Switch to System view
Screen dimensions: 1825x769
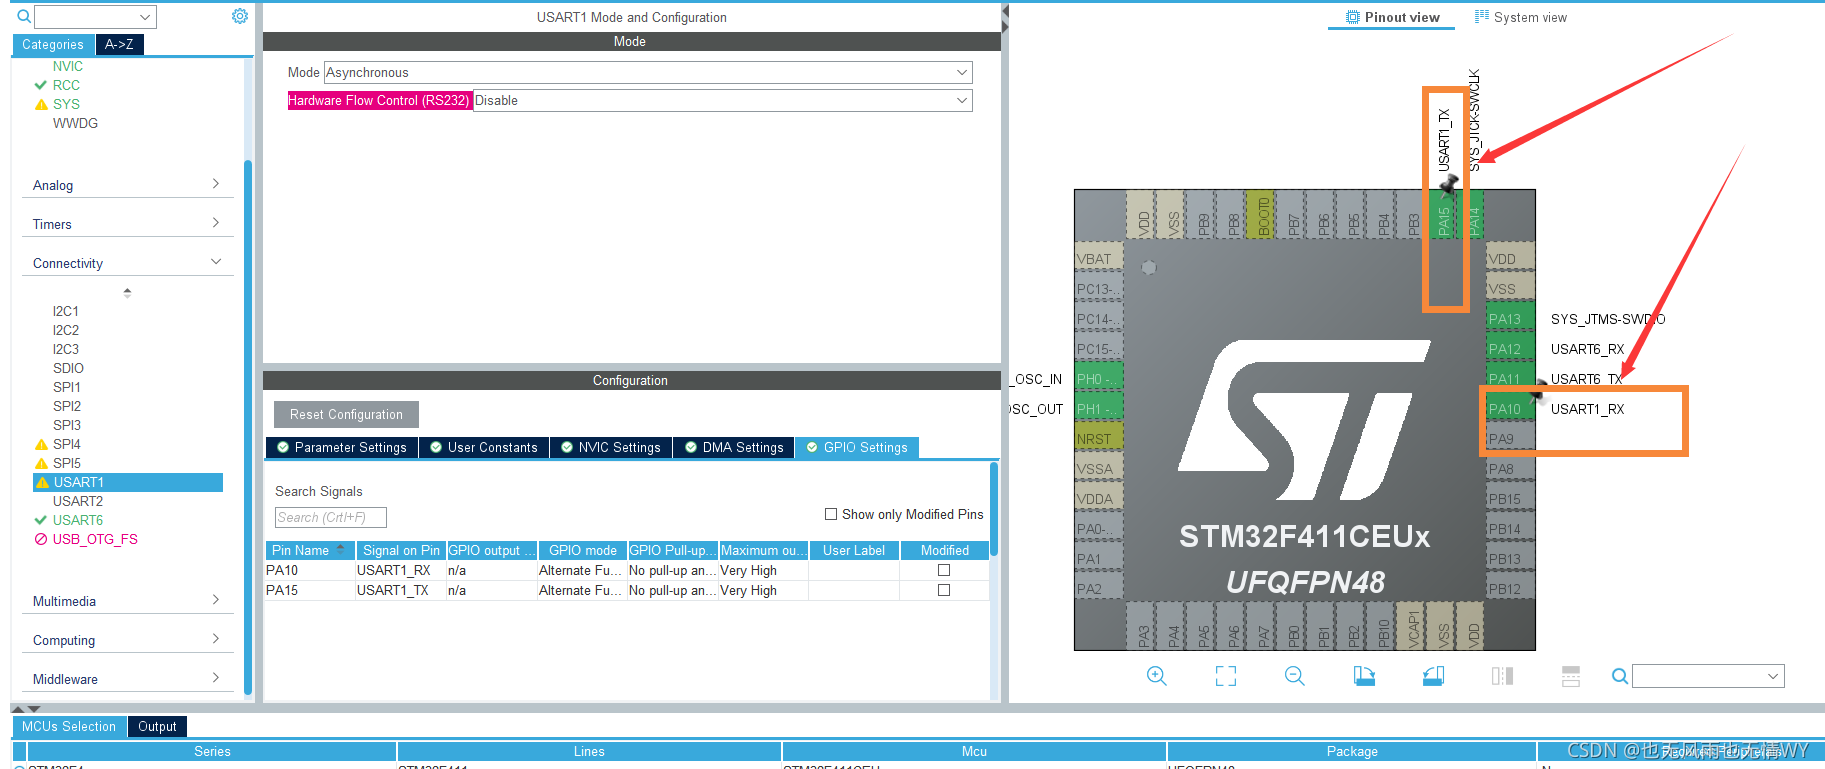pyautogui.click(x=1520, y=17)
